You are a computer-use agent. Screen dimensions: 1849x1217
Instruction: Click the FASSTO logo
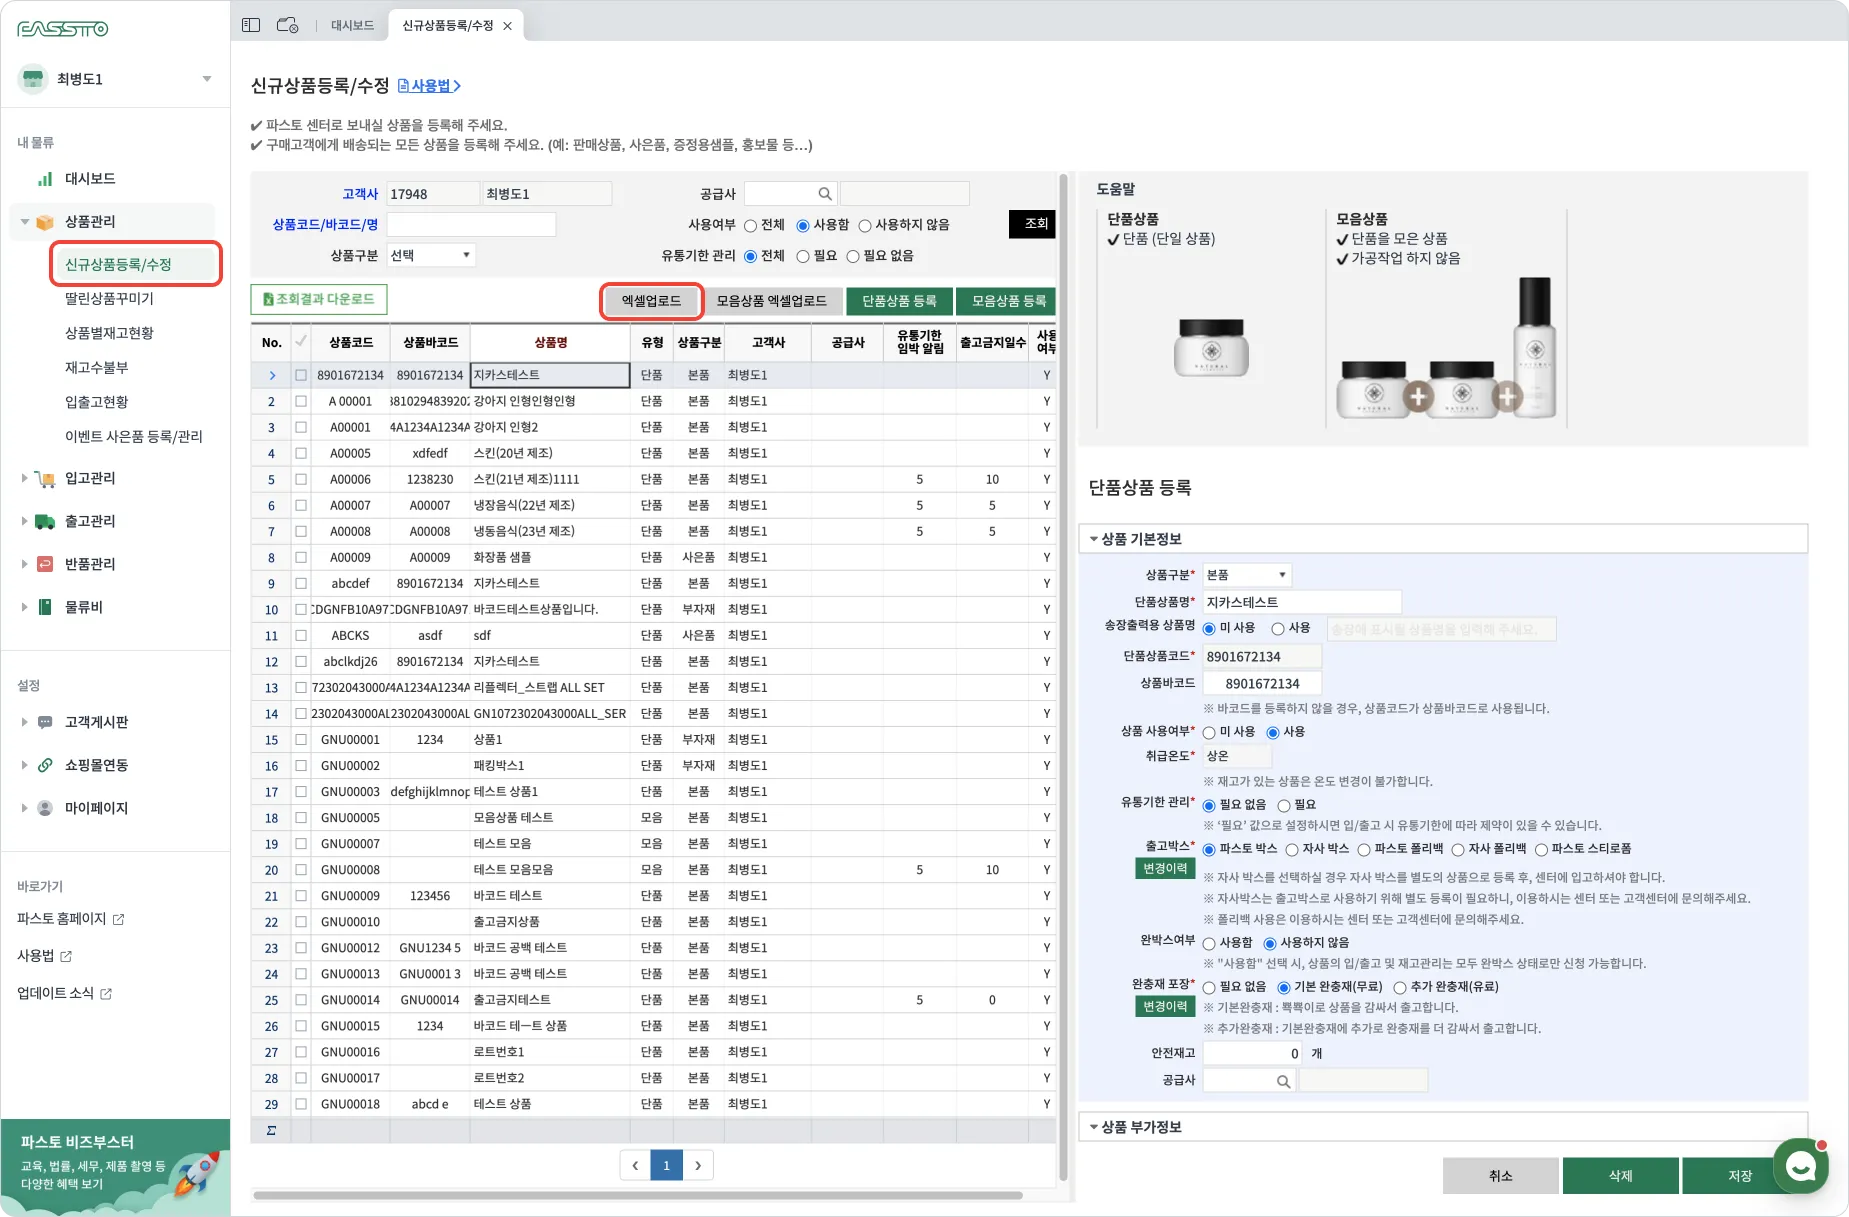tap(63, 29)
